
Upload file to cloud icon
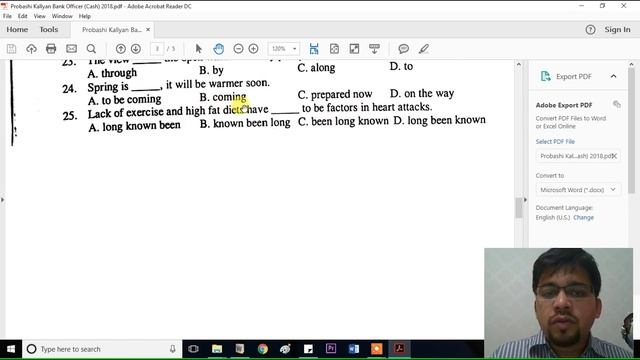(31, 49)
